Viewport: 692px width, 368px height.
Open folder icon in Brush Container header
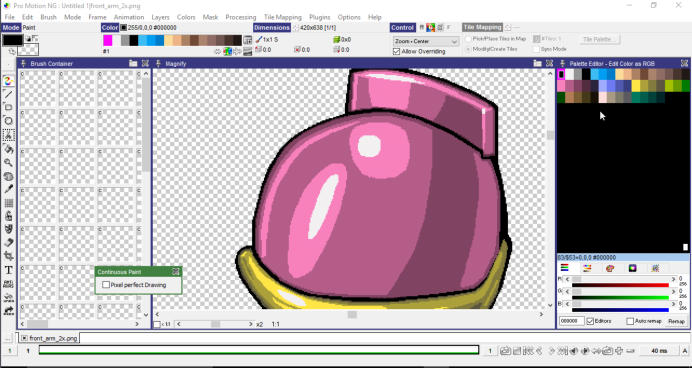pos(133,63)
